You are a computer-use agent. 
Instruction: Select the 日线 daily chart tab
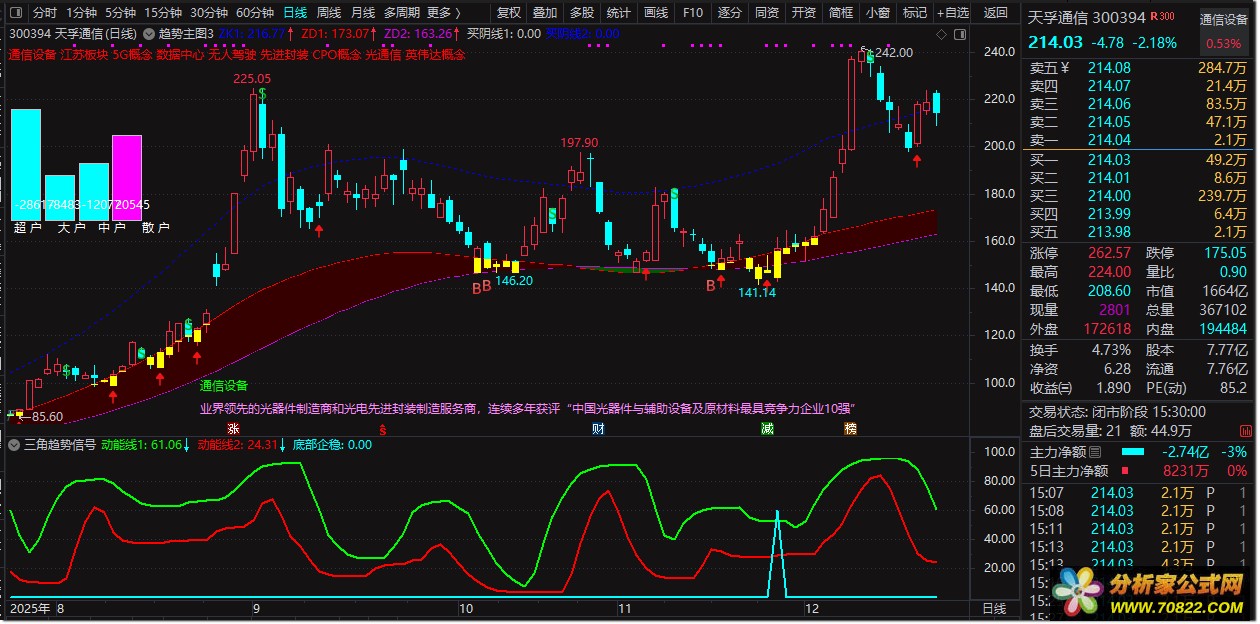tap(295, 13)
